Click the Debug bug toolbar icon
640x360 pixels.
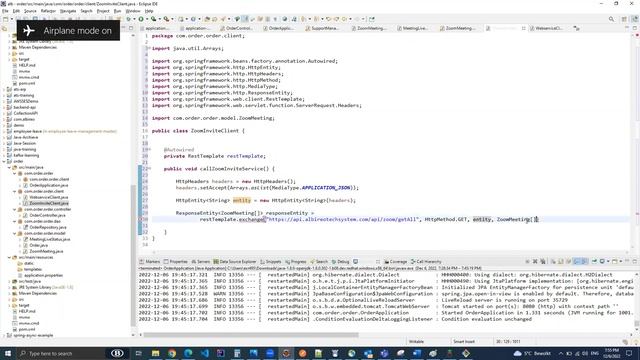[x=129, y=19]
